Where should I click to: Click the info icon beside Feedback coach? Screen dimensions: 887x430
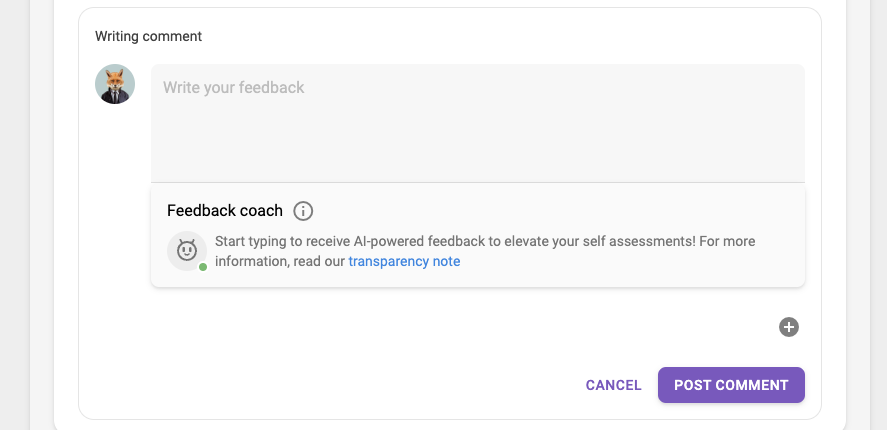point(303,211)
